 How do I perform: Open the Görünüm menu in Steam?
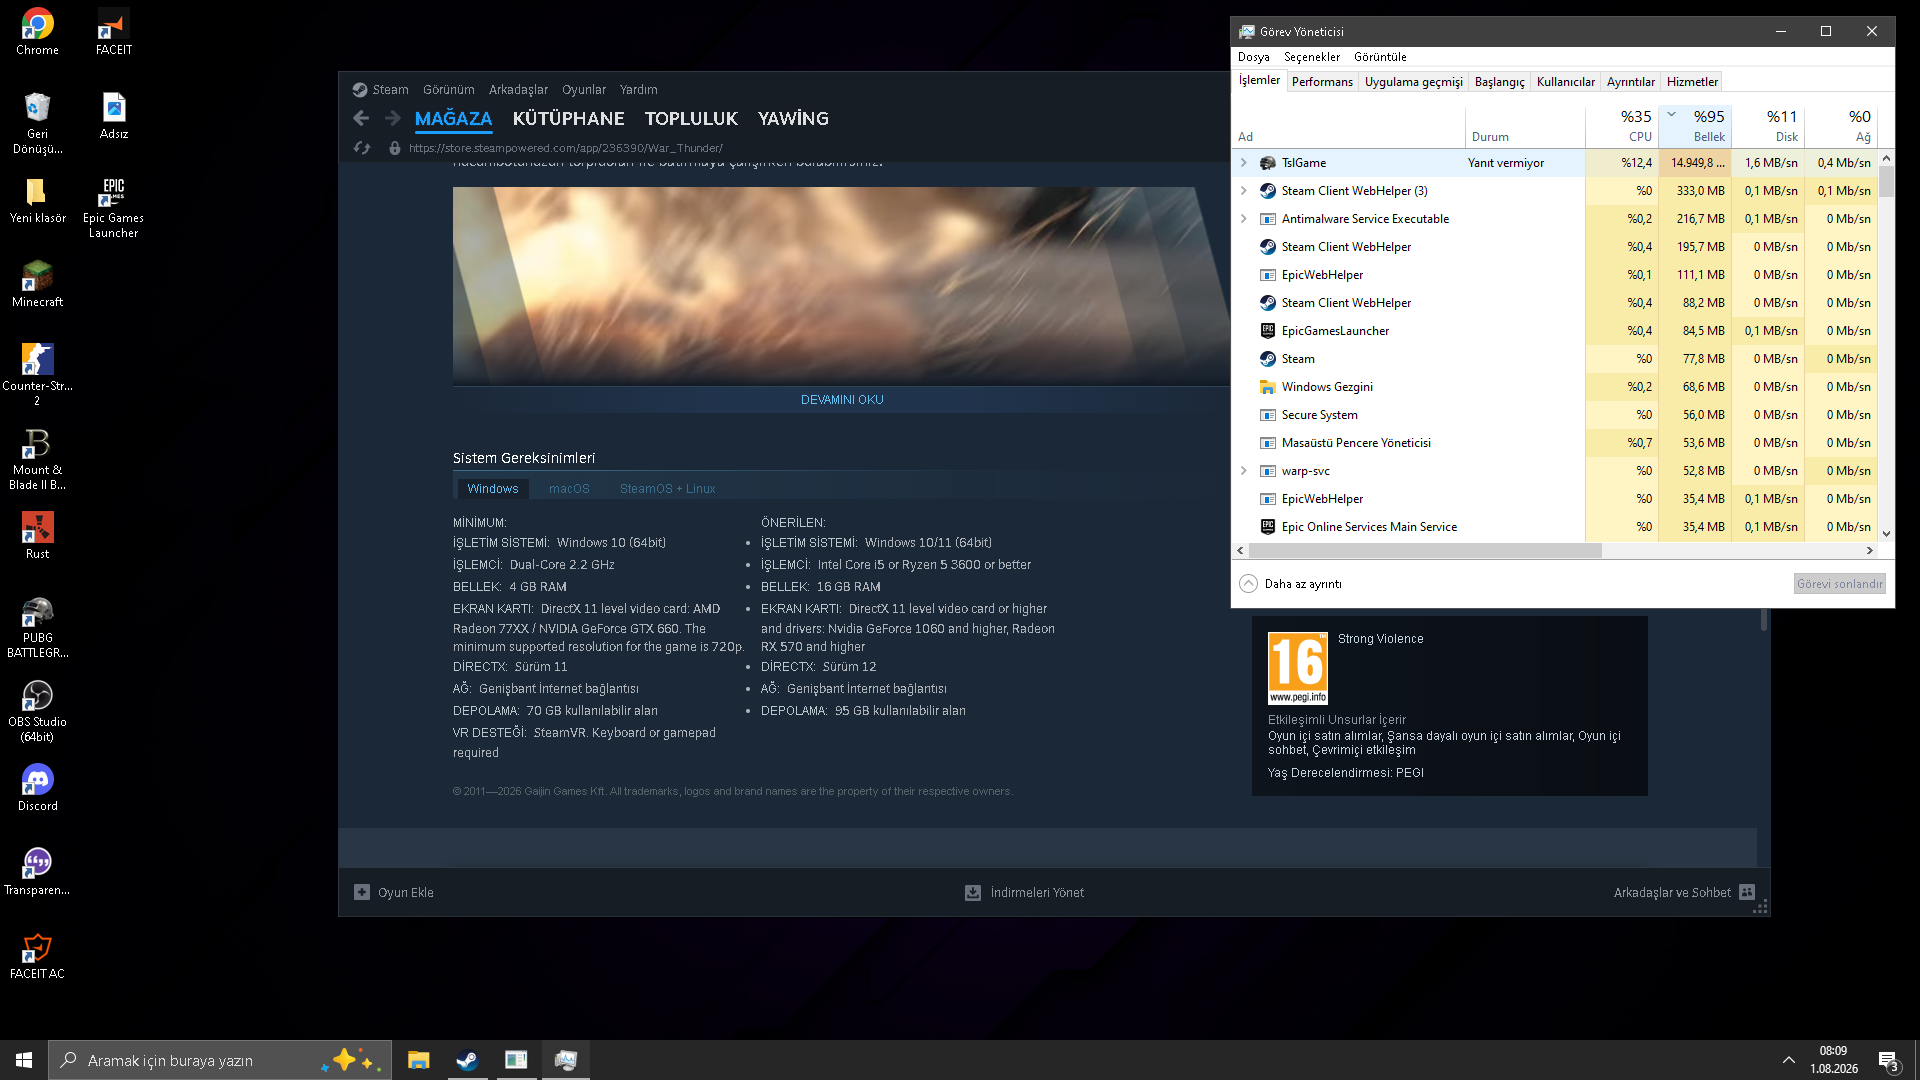[x=449, y=90]
